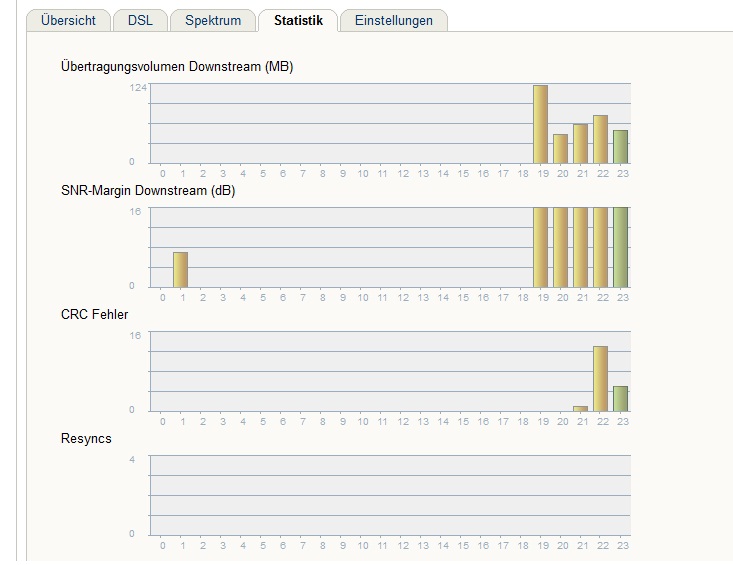Viewport: 733px width, 565px height.
Task: Click the SNR-Margin bar at hour 19
Action: tap(540, 247)
